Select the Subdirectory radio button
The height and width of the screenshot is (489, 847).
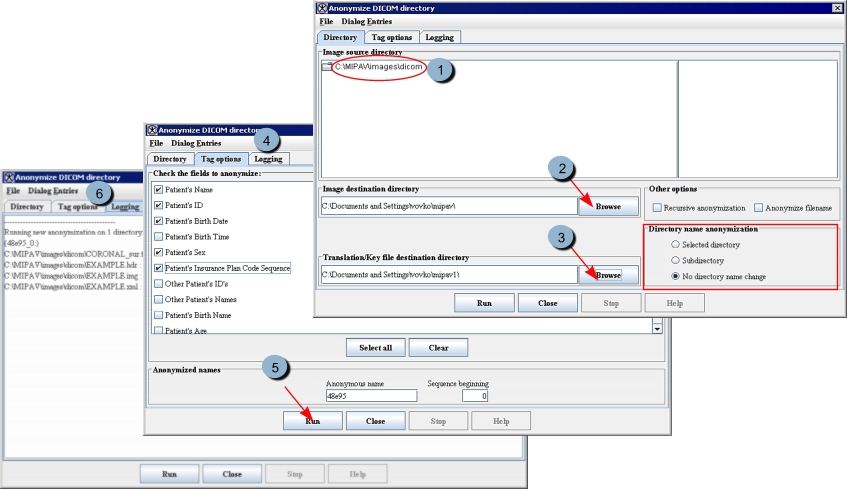pos(676,260)
